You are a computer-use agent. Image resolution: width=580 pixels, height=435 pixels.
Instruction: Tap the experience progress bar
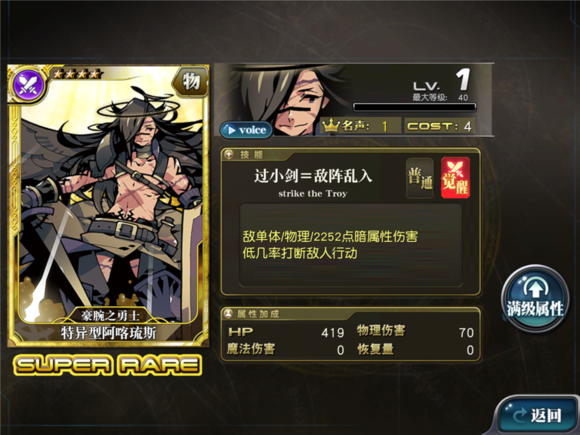[x=414, y=107]
